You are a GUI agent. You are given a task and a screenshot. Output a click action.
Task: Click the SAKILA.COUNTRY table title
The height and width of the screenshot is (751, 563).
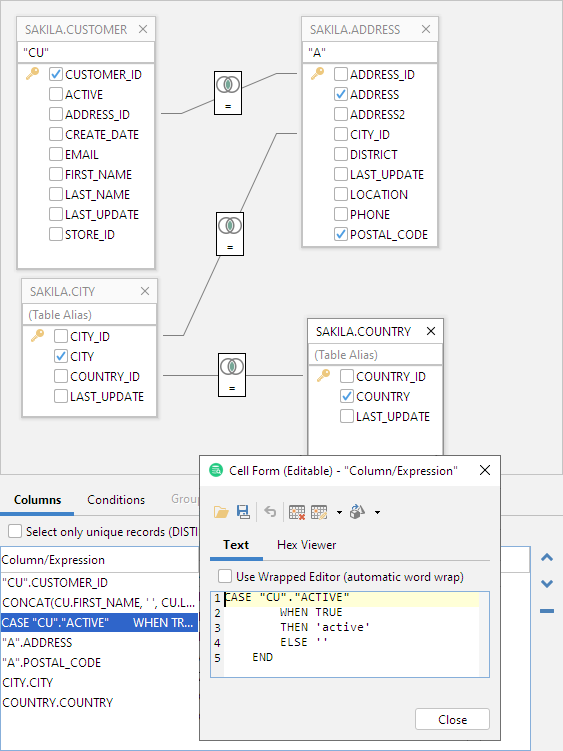click(363, 331)
